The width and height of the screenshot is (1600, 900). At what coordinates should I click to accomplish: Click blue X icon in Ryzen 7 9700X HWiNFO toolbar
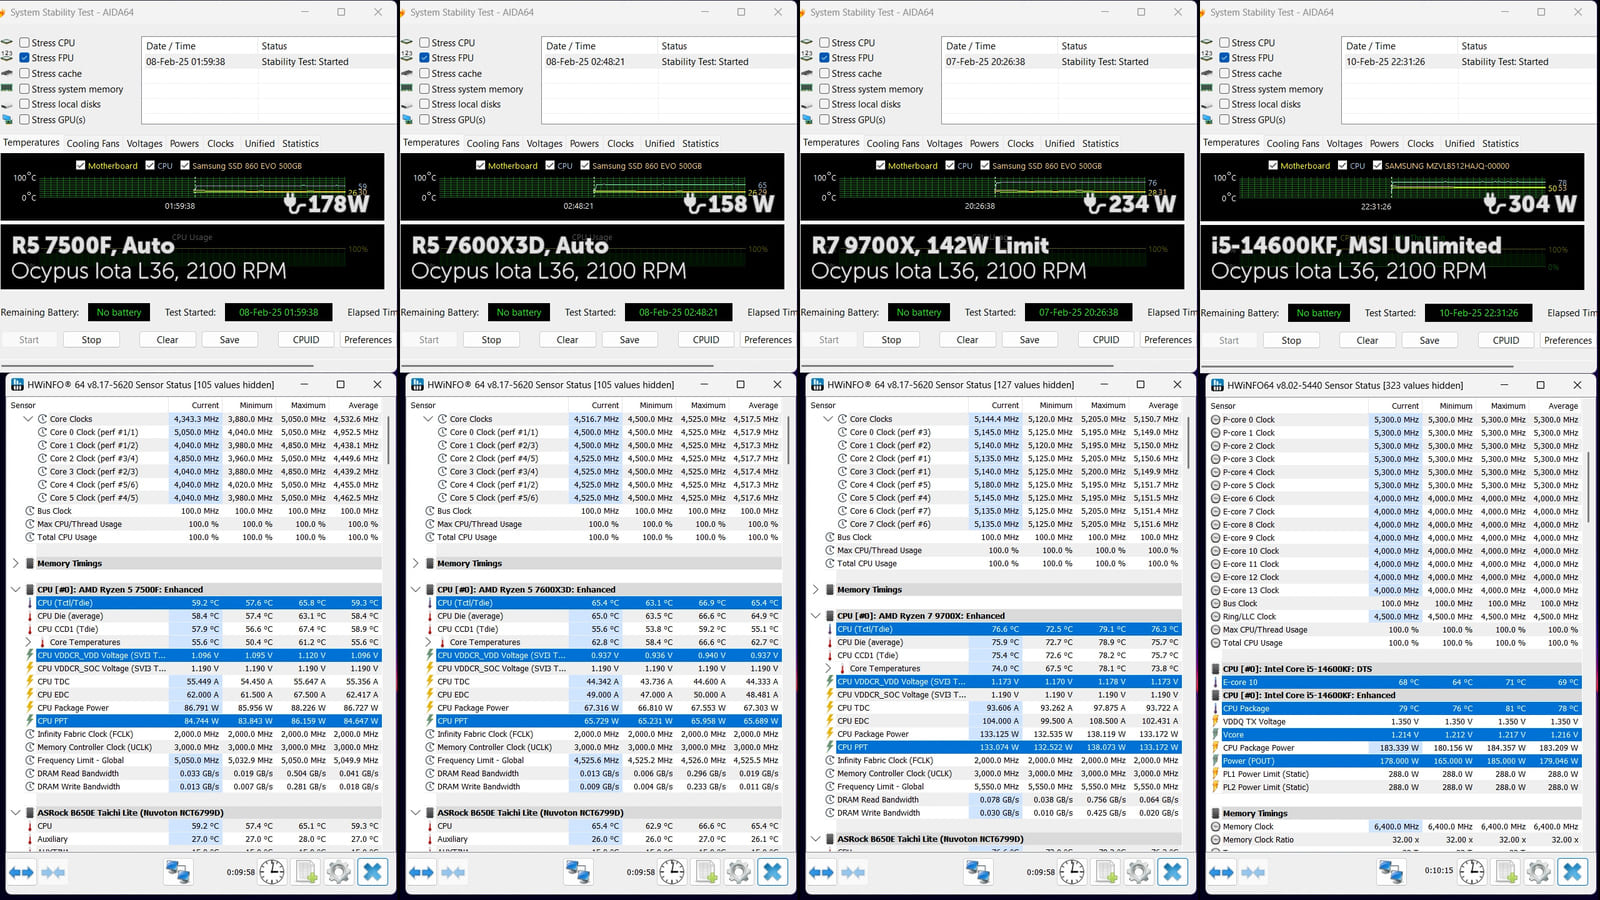(x=1172, y=872)
